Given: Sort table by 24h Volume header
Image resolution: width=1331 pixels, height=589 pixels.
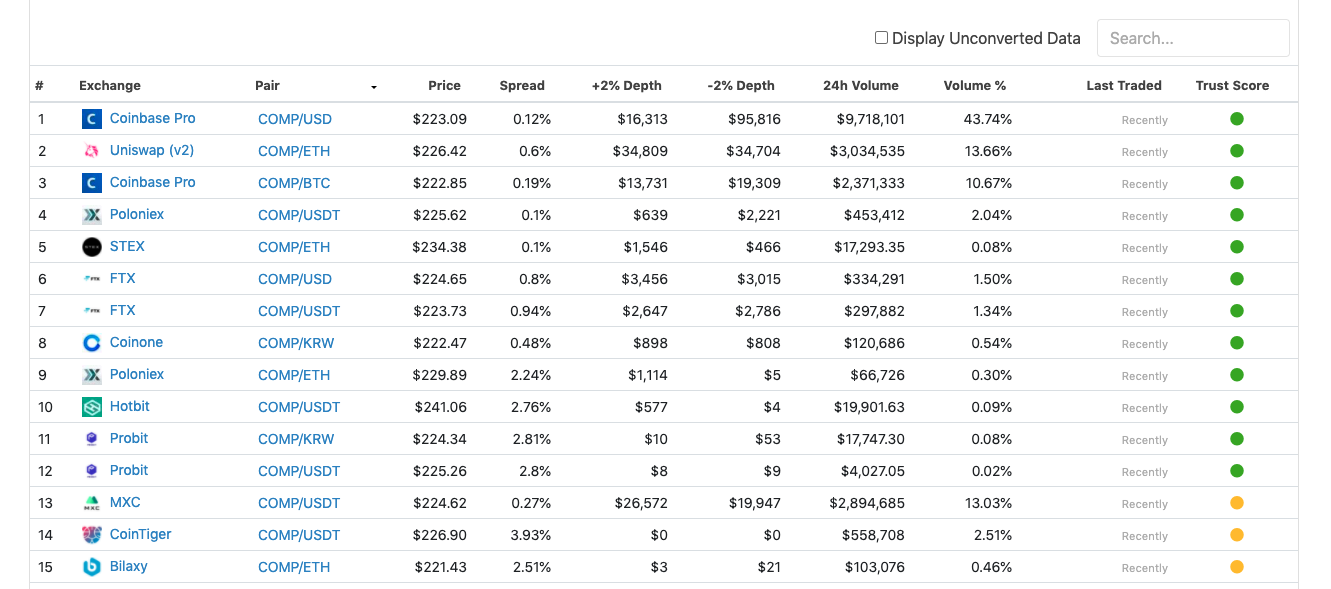Looking at the screenshot, I should click(861, 86).
